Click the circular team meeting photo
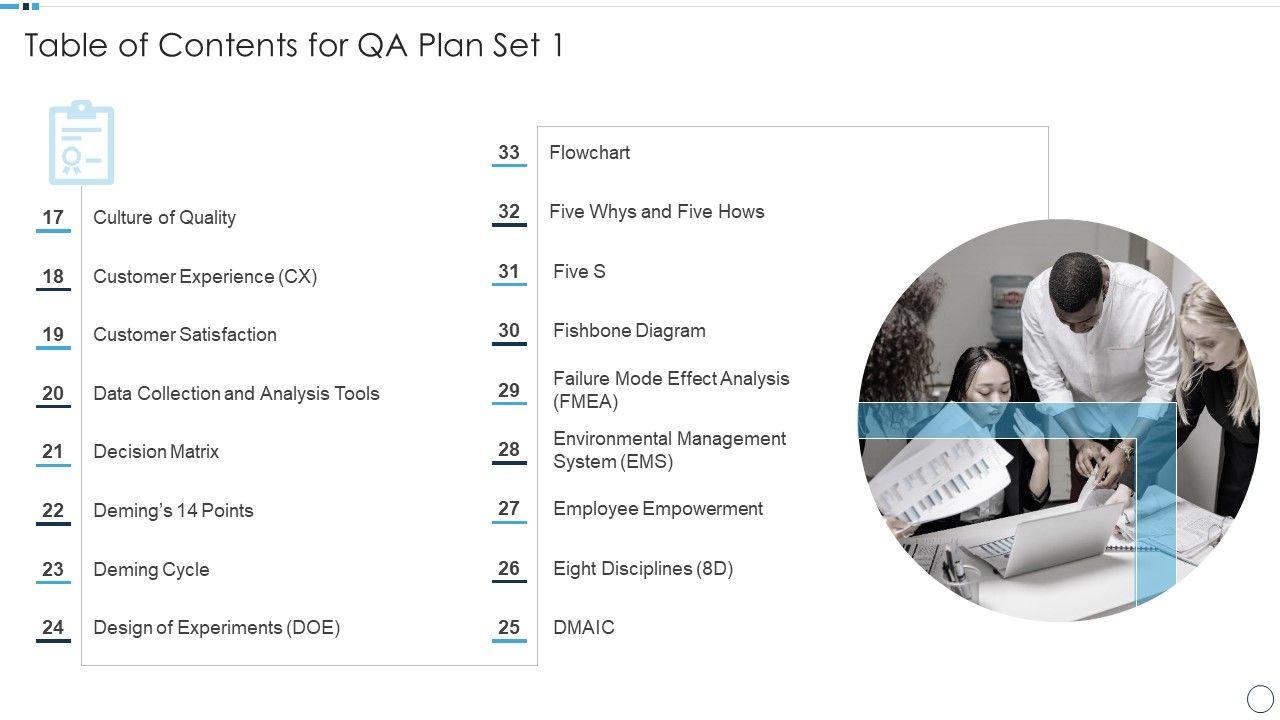1280x720 pixels. pyautogui.click(x=1058, y=420)
